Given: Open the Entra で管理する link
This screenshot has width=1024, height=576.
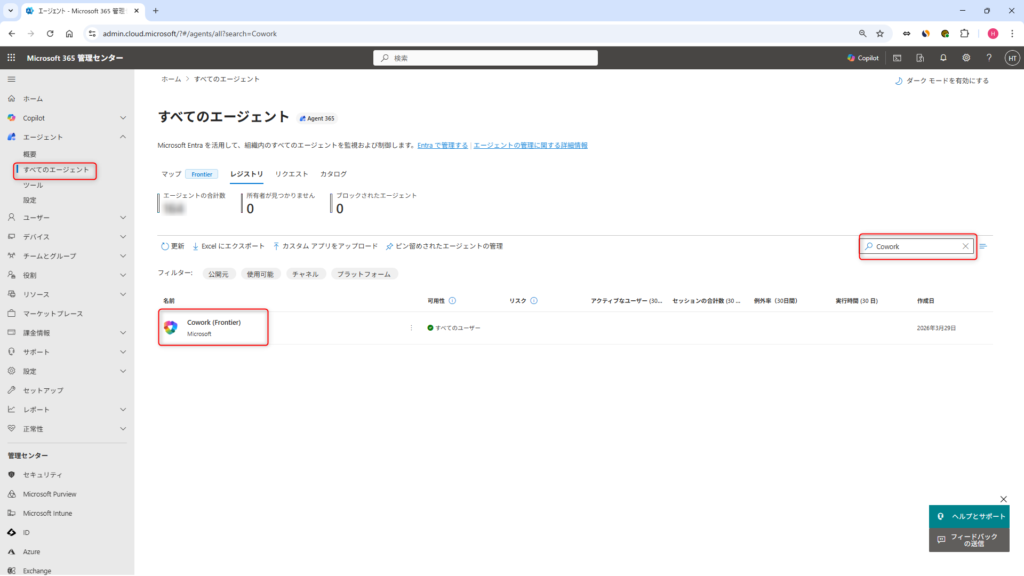Looking at the screenshot, I should pos(442,145).
